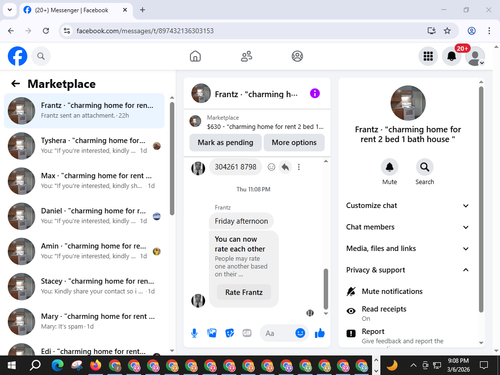Toggle Mute notifications in Privacy & support

click(x=408, y=291)
